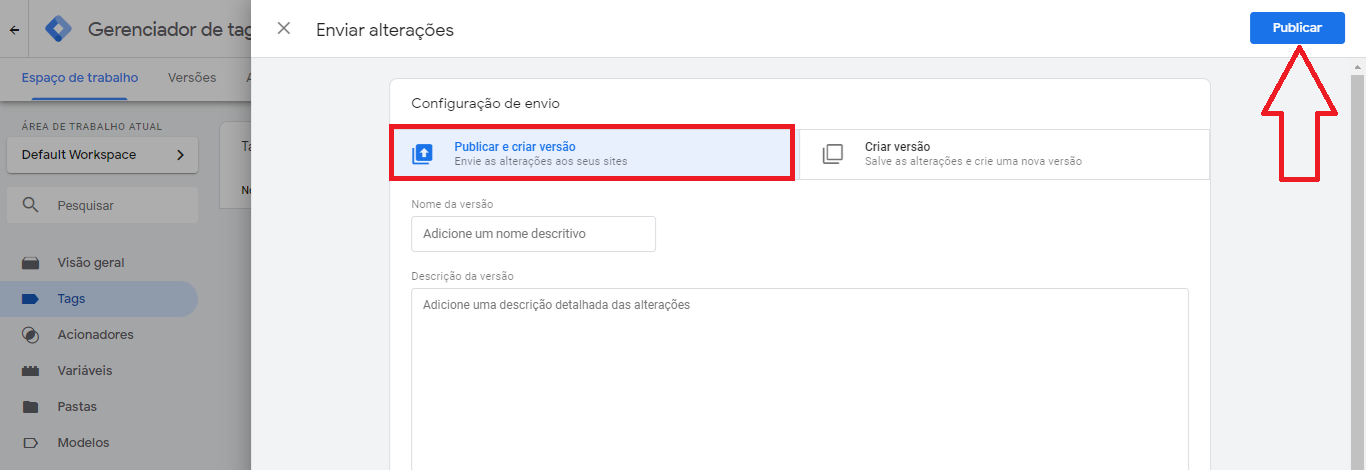Viewport: 1366px width, 470px height.
Task: Open the Versões tab
Action: pos(192,78)
